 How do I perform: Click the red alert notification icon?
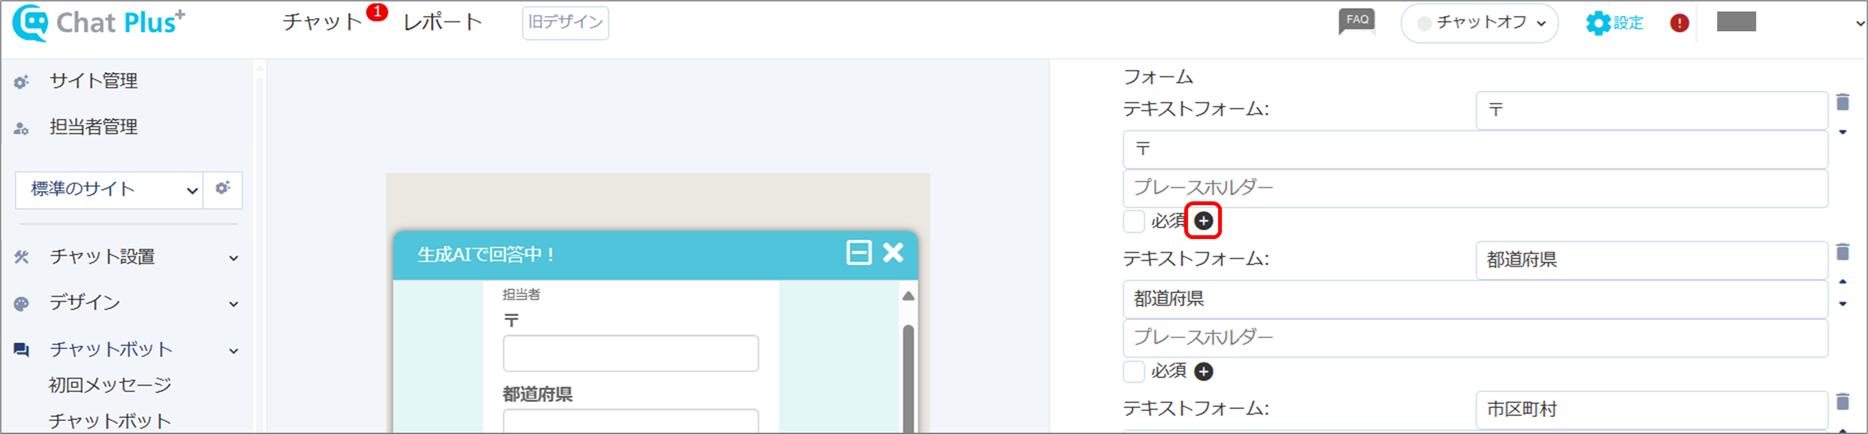pos(1679,23)
